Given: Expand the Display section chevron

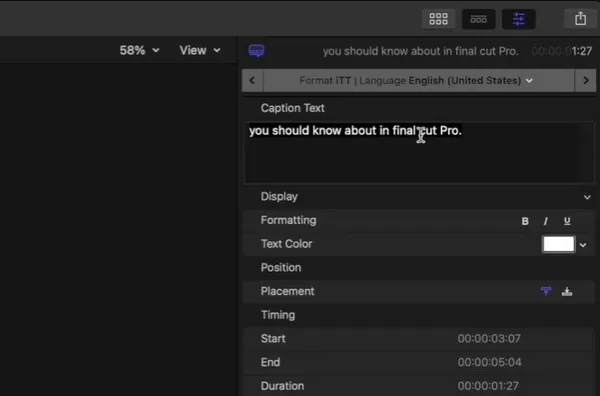Looking at the screenshot, I should point(587,197).
